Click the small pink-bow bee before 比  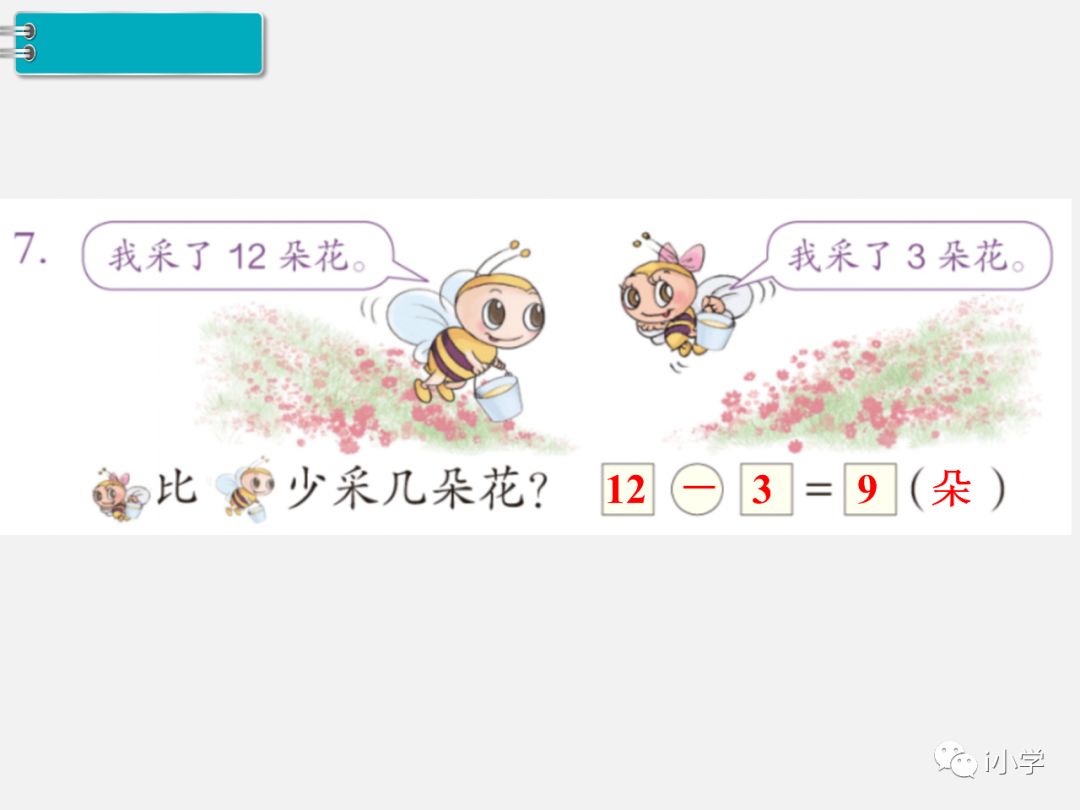point(120,494)
